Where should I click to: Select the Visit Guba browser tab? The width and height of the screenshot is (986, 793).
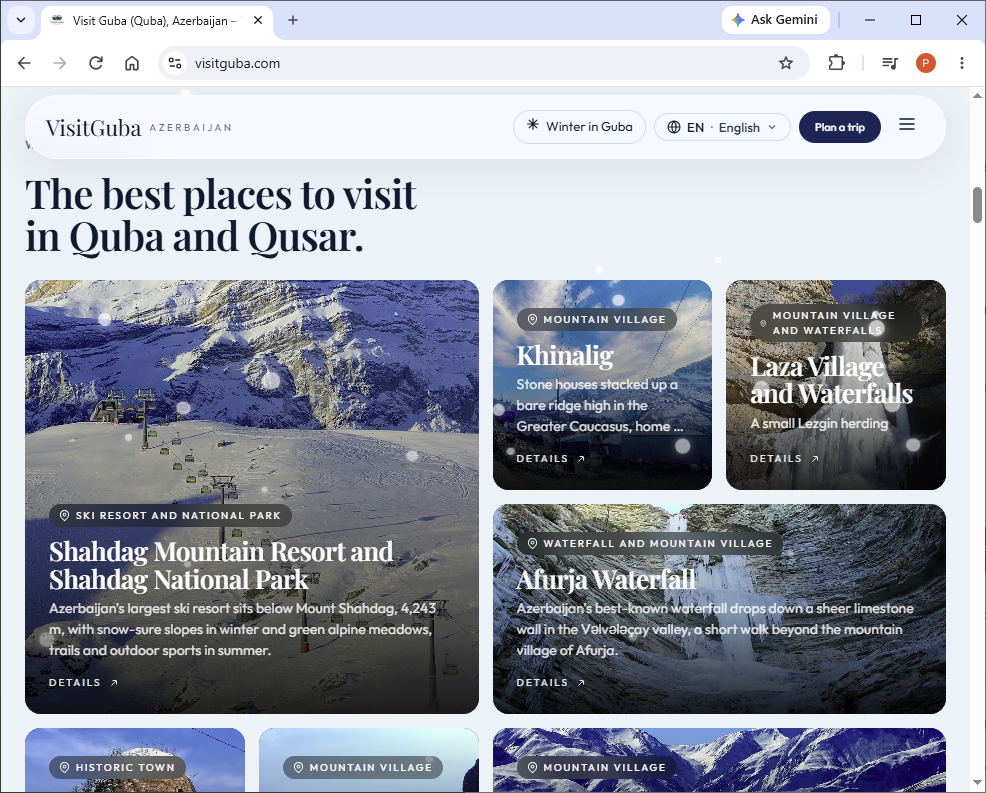point(157,21)
